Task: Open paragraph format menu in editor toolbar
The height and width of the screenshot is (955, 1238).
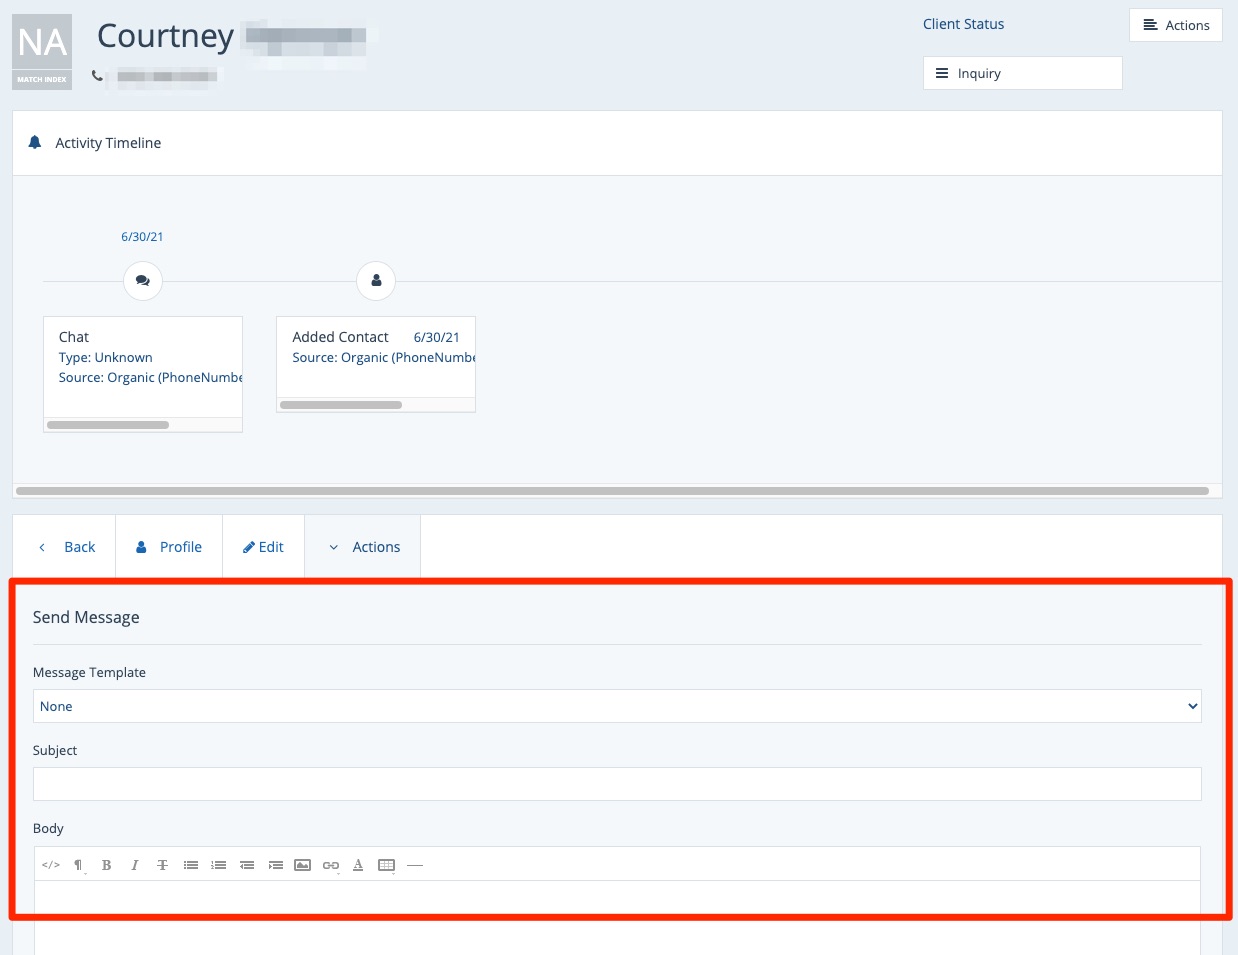Action: 78,865
